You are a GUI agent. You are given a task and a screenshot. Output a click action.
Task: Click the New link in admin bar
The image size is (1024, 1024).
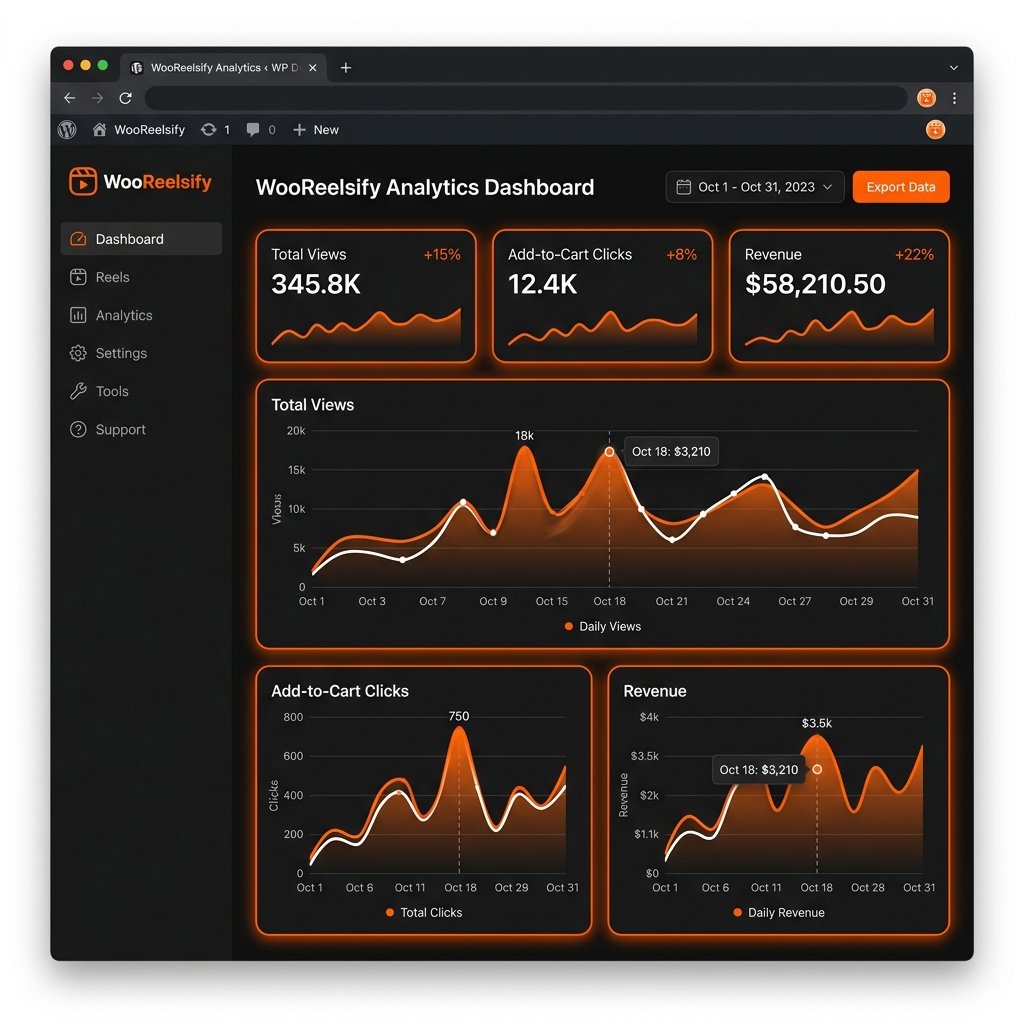click(326, 130)
